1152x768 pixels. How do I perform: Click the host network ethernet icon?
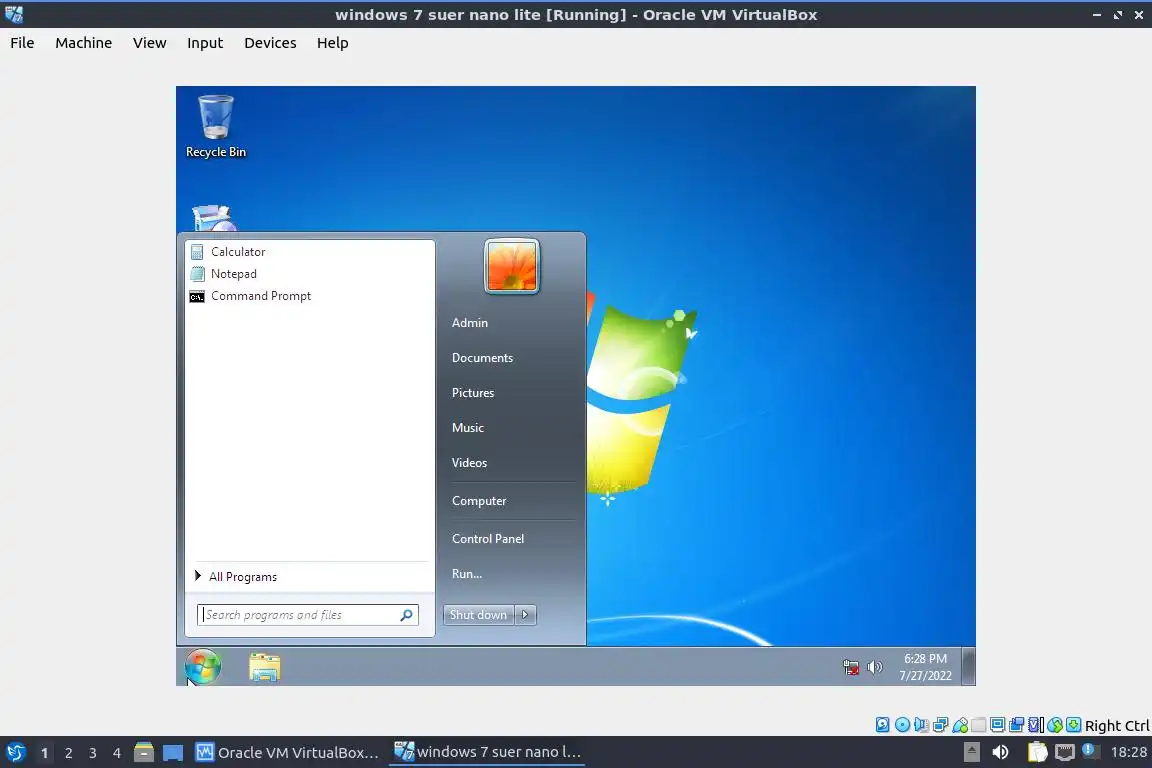pyautogui.click(x=1065, y=752)
